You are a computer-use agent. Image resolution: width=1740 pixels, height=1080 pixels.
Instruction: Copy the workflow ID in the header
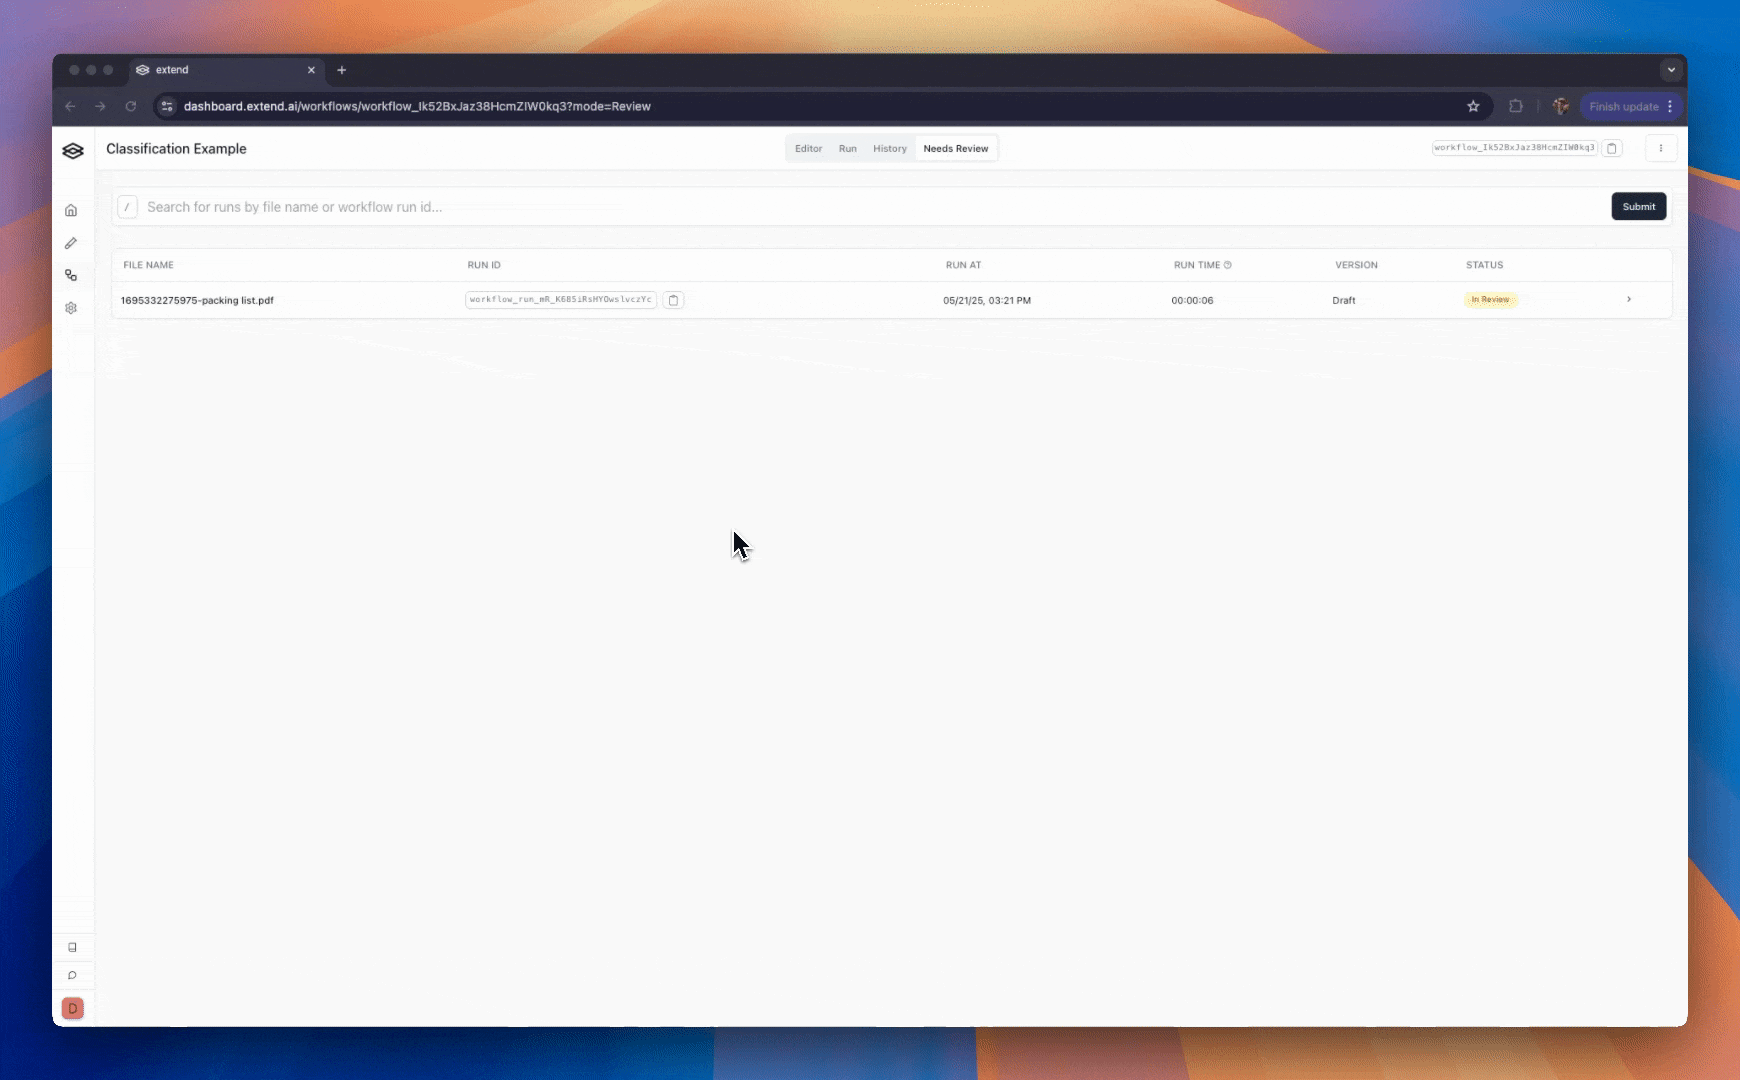[x=1612, y=148]
